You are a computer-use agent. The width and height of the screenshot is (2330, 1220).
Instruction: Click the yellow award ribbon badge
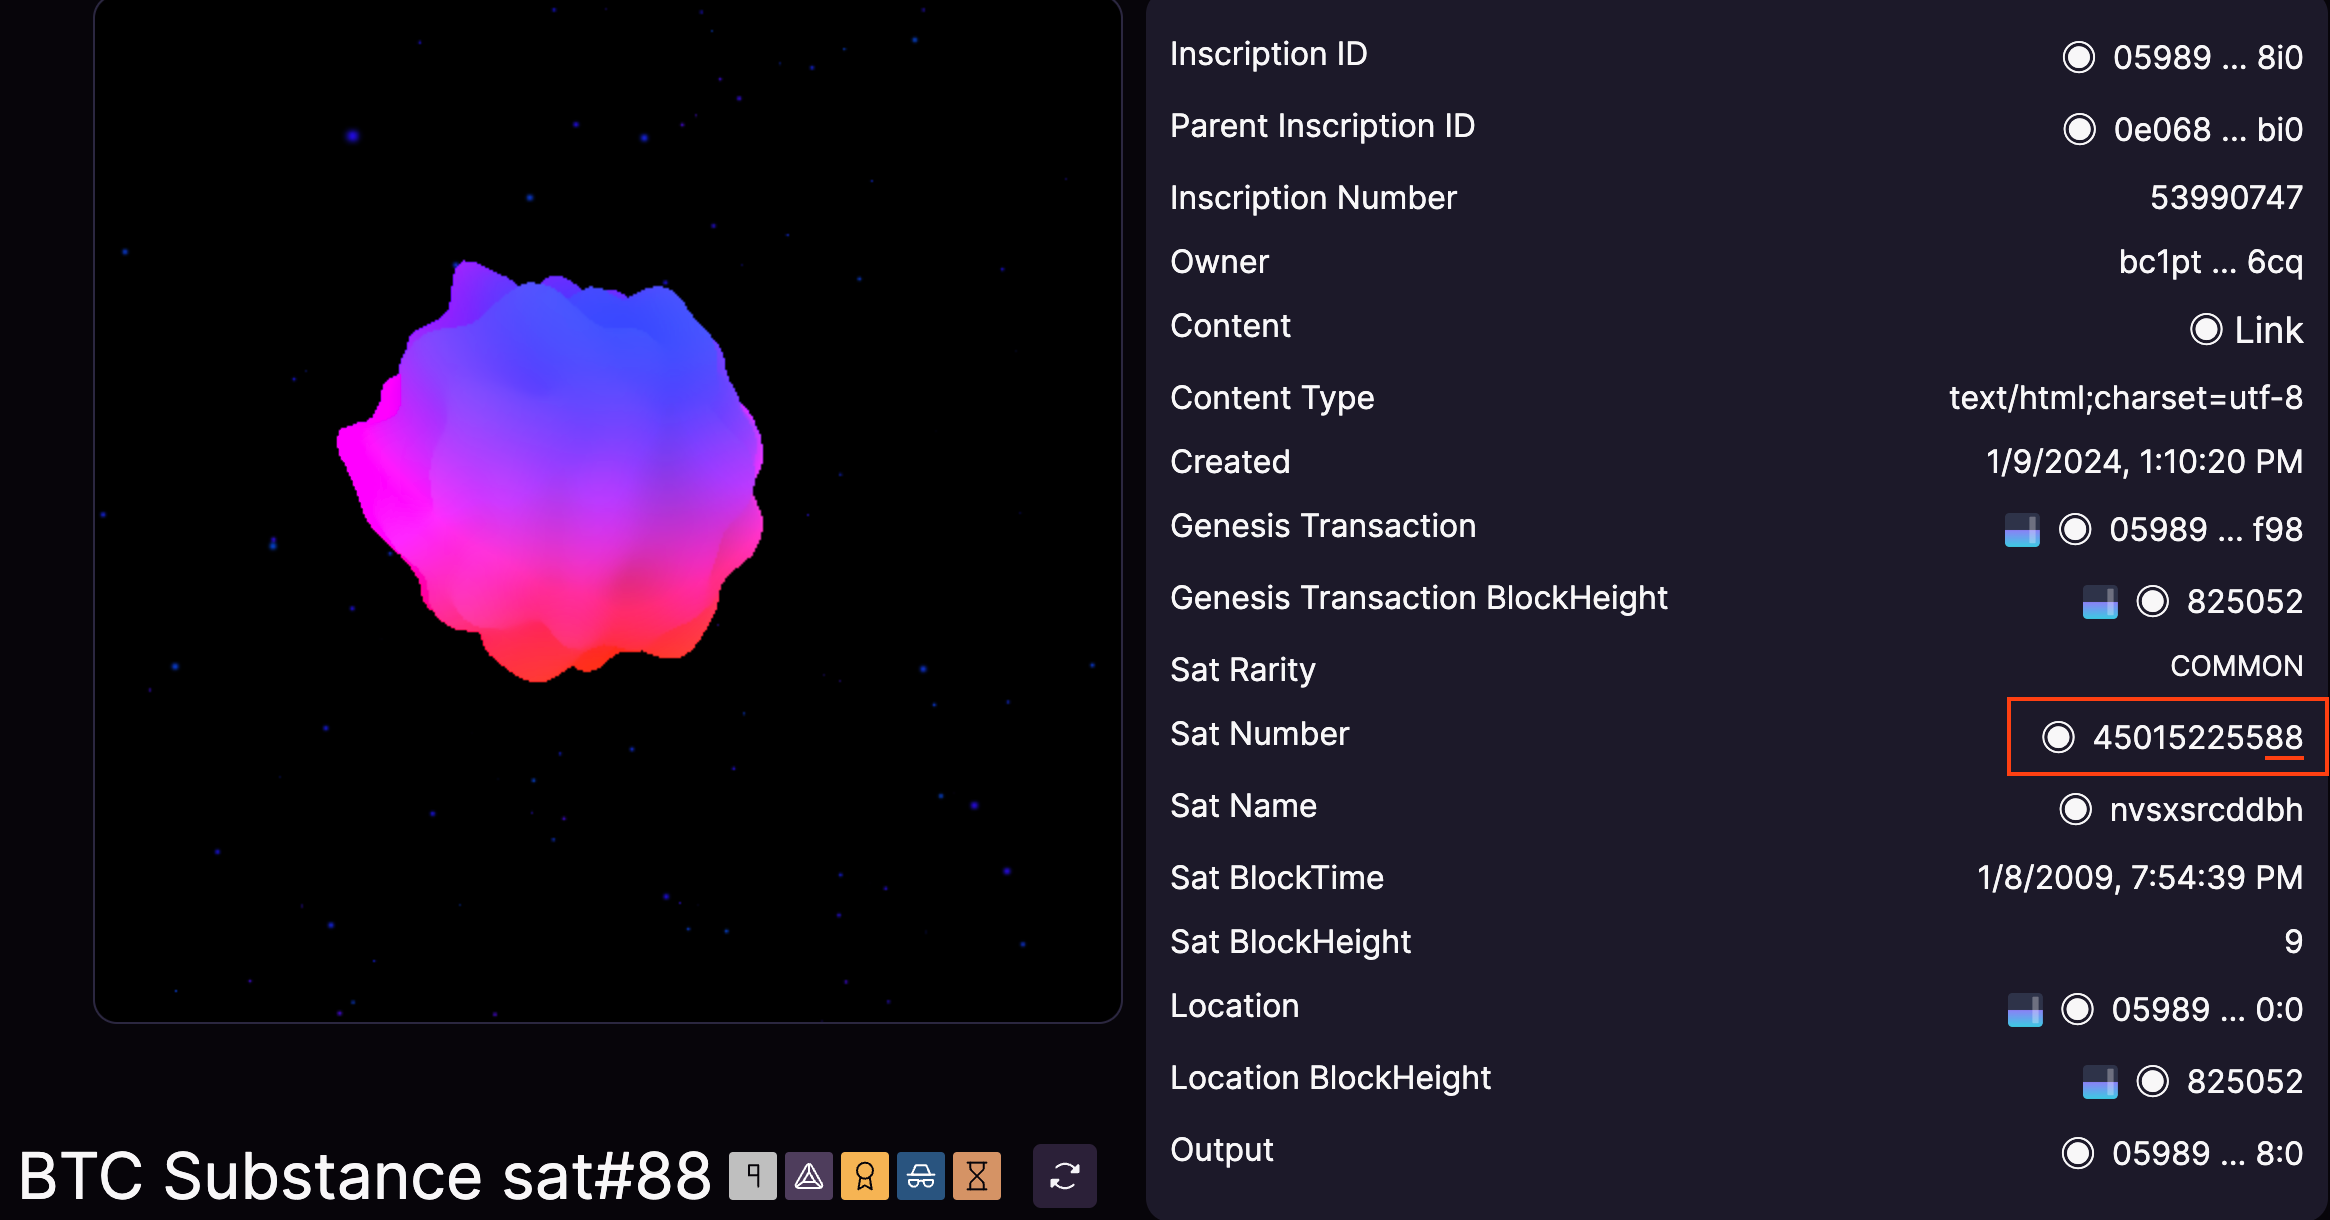(x=865, y=1176)
